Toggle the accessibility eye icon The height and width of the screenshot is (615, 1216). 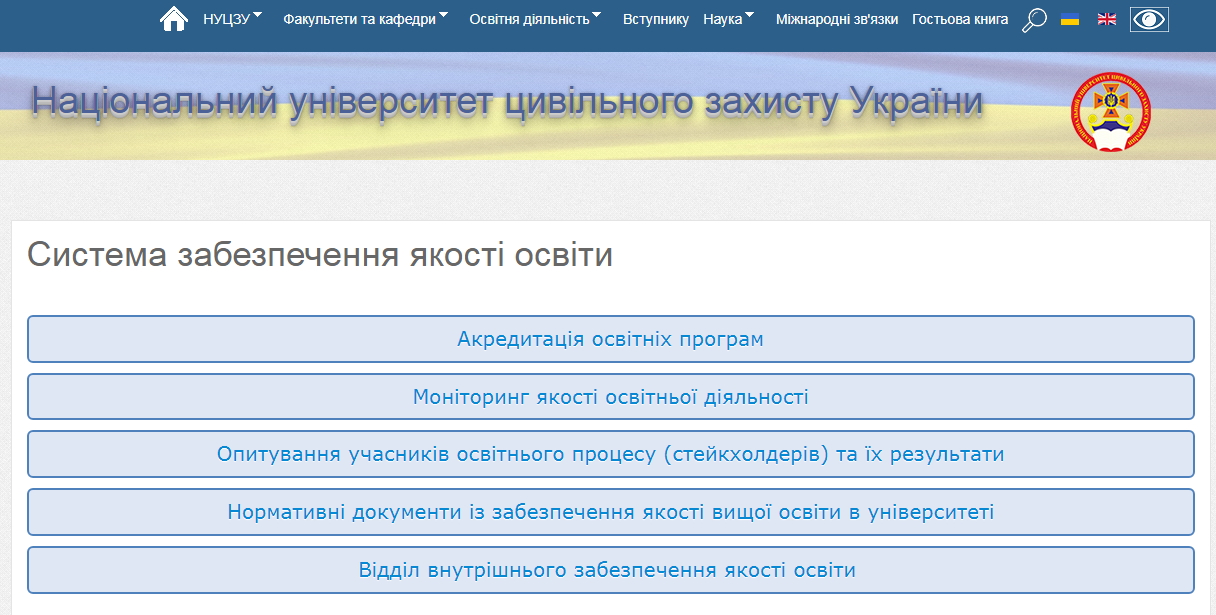(1149, 19)
